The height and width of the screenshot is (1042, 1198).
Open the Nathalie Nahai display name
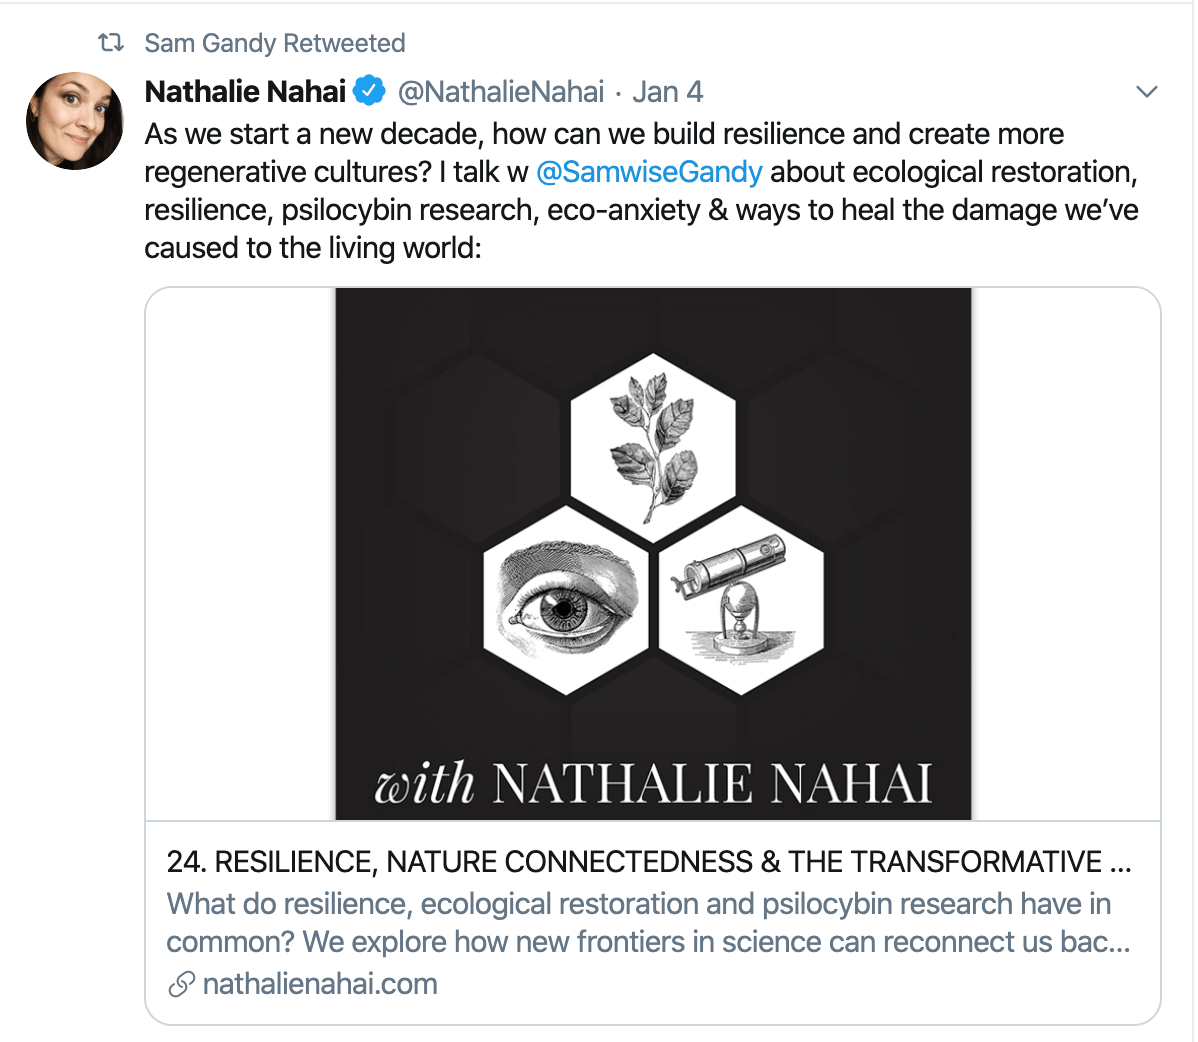coord(245,92)
